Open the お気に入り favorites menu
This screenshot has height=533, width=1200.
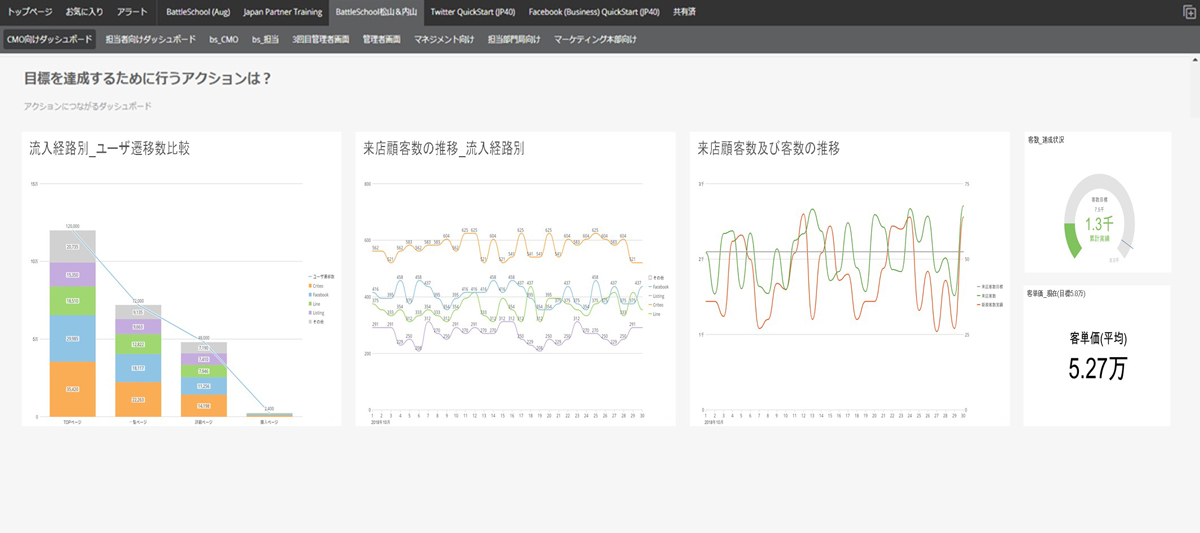coord(84,12)
